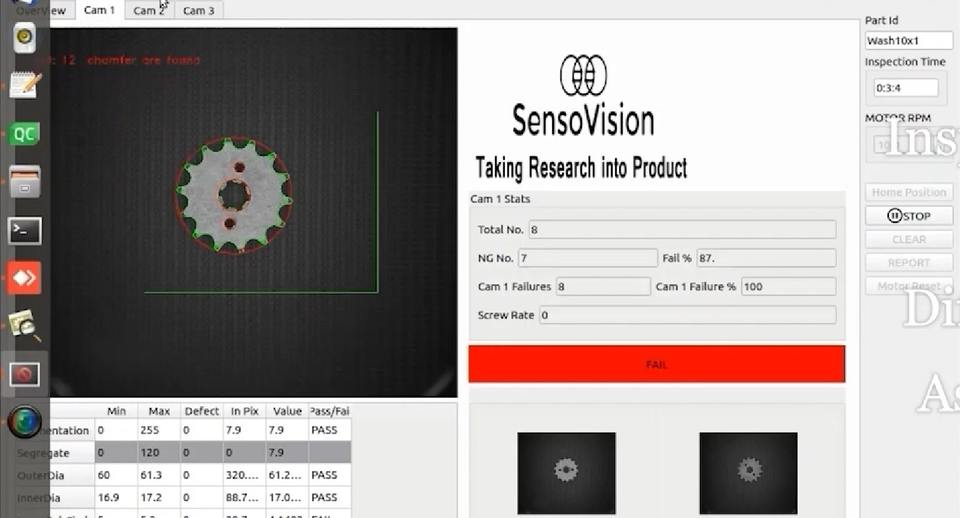The height and width of the screenshot is (518, 960).
Task: Click InnerDia PASS result cell
Action: point(330,498)
